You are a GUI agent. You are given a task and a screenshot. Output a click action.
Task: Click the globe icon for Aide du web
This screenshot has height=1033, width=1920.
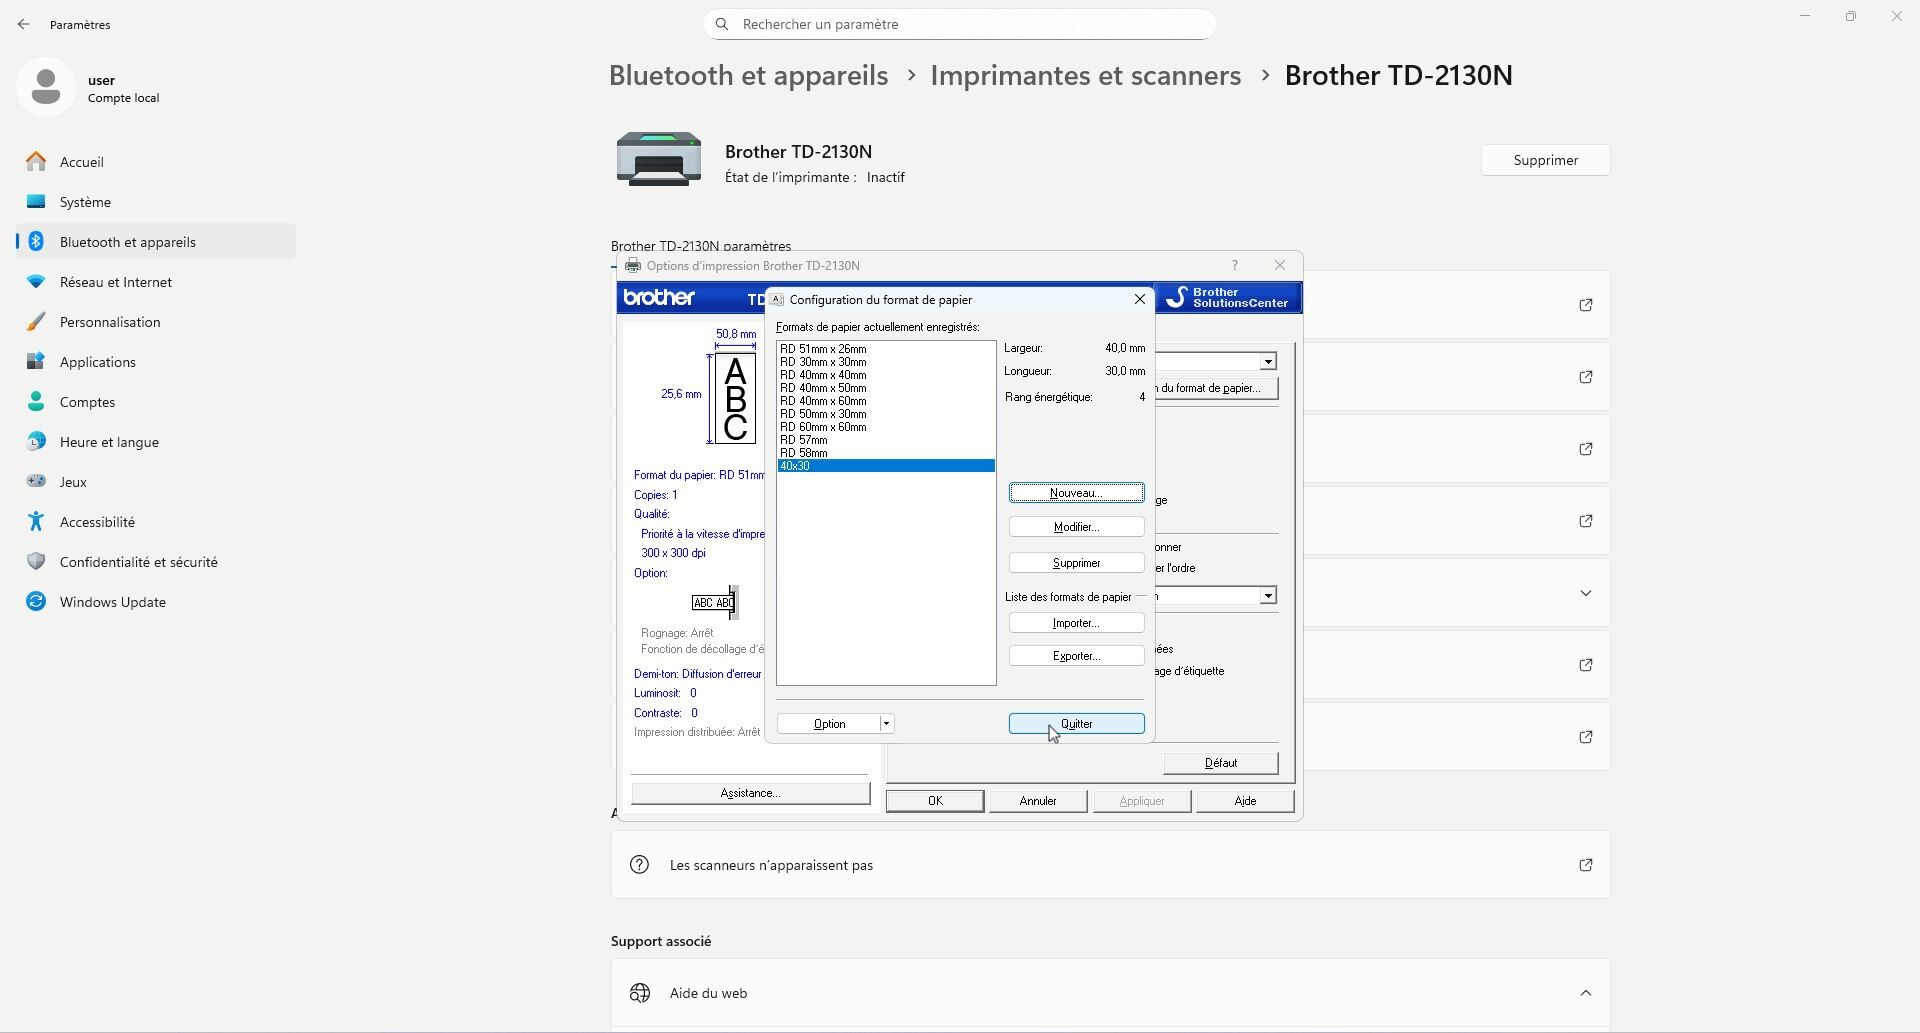point(640,993)
